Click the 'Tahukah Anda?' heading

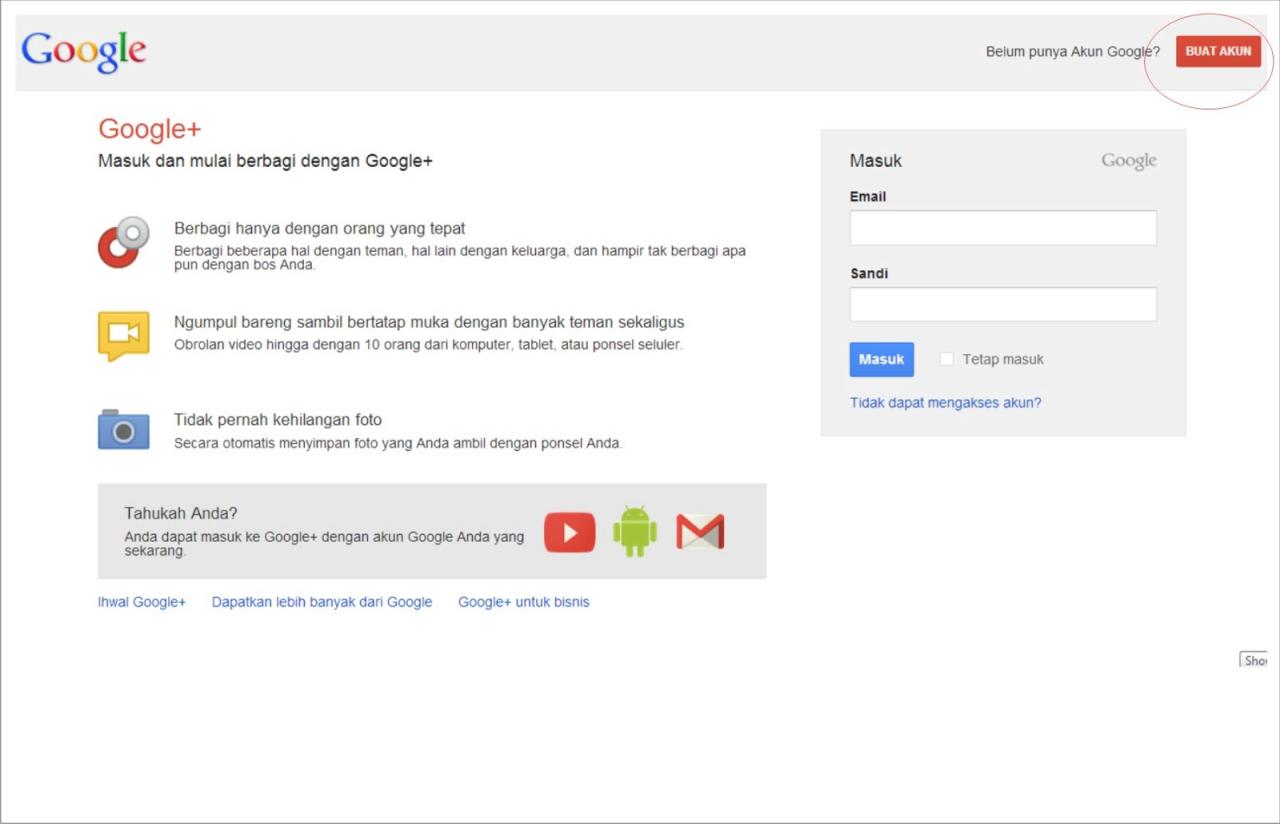(181, 513)
